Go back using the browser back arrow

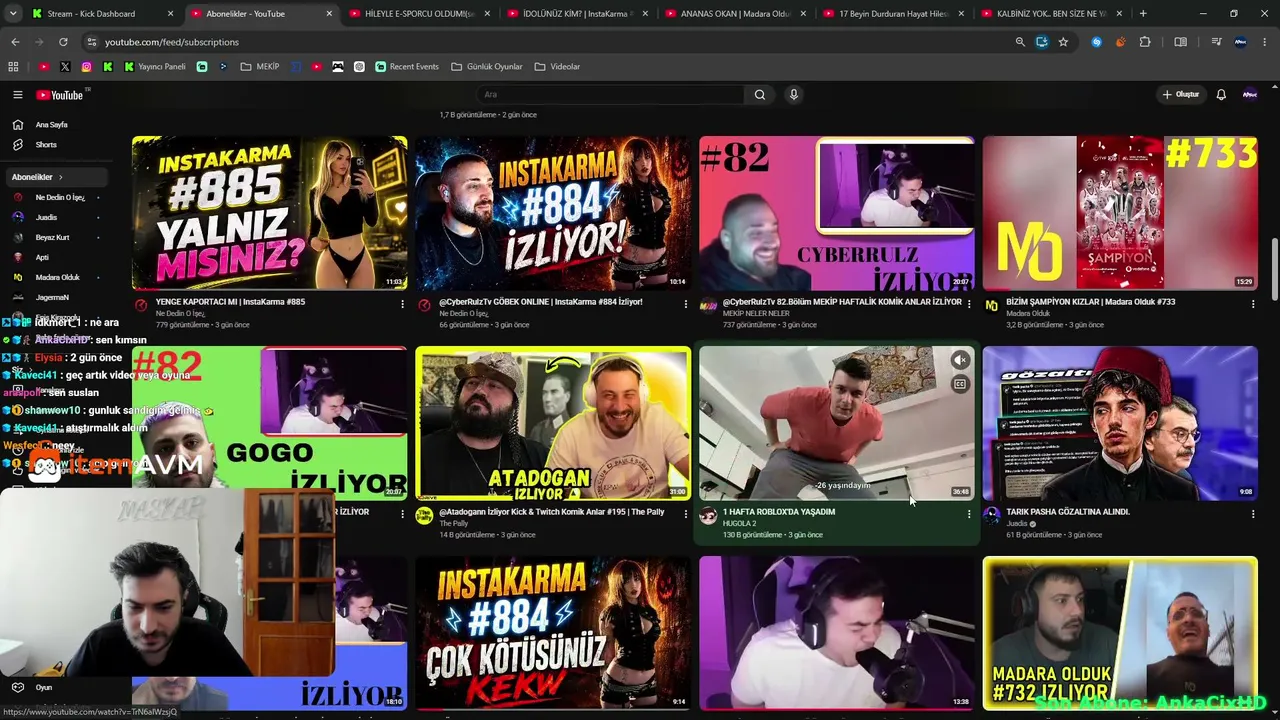(15, 42)
